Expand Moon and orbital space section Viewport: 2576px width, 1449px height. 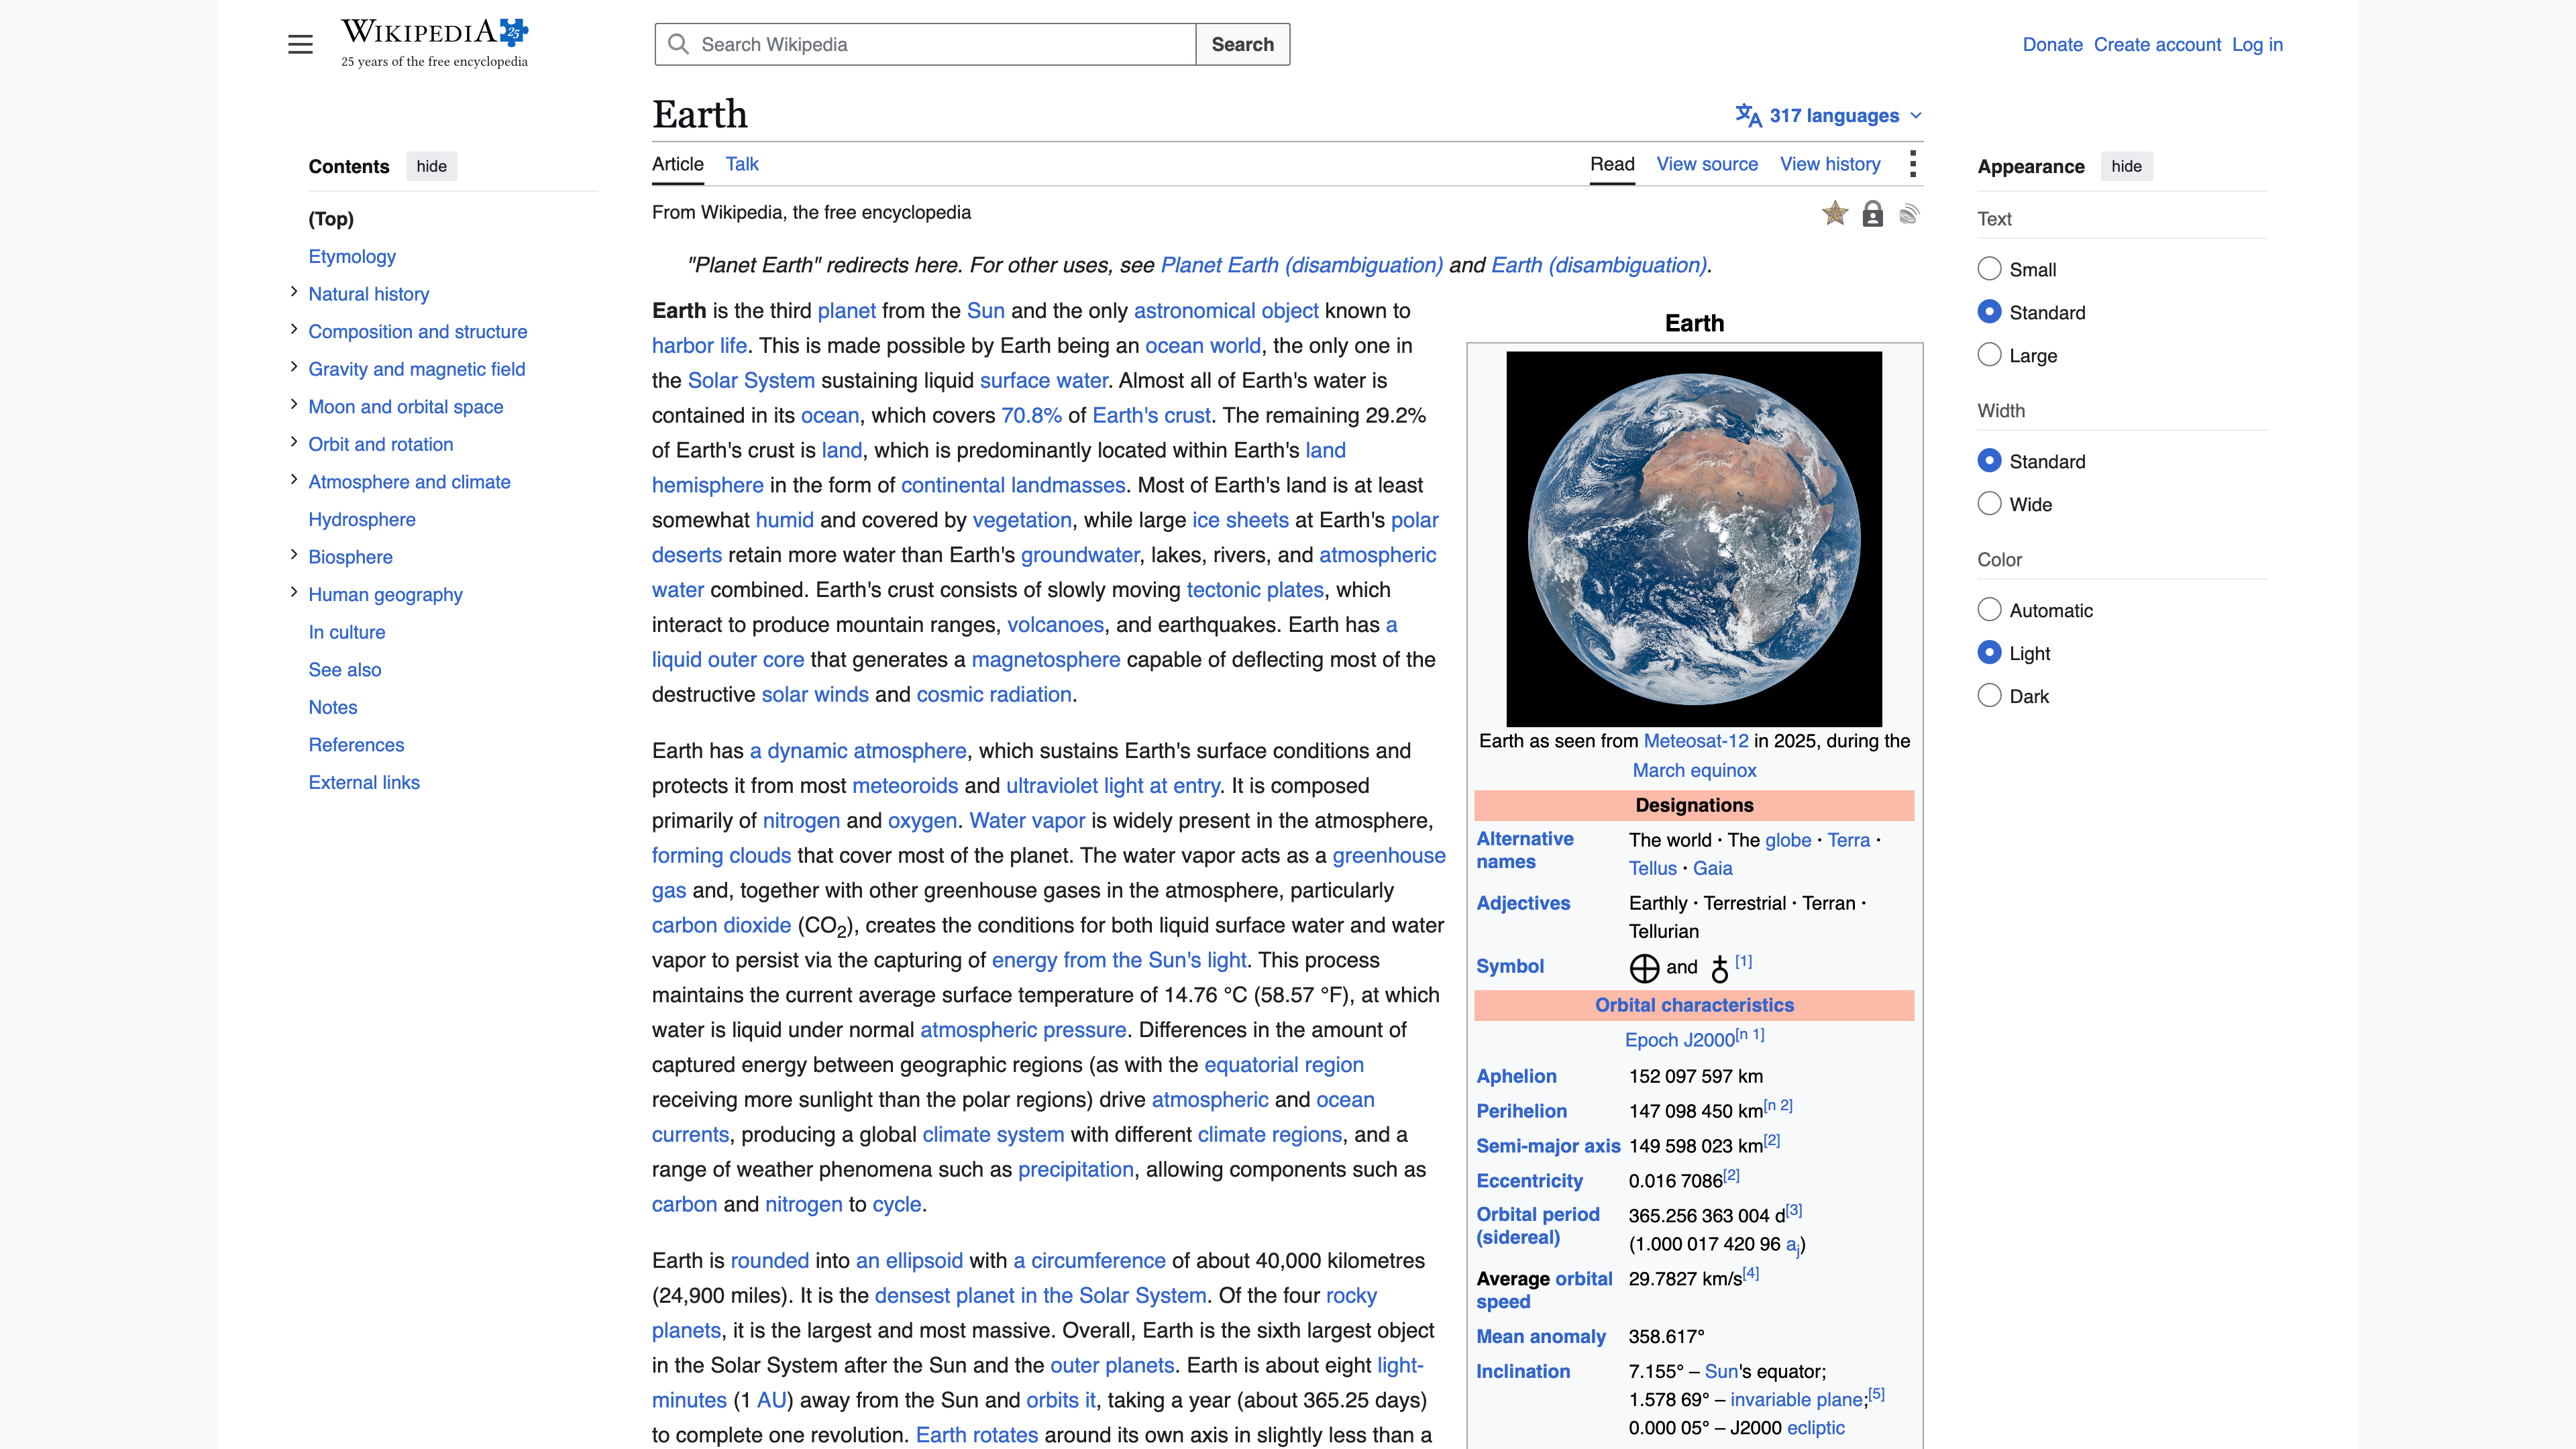(x=294, y=405)
